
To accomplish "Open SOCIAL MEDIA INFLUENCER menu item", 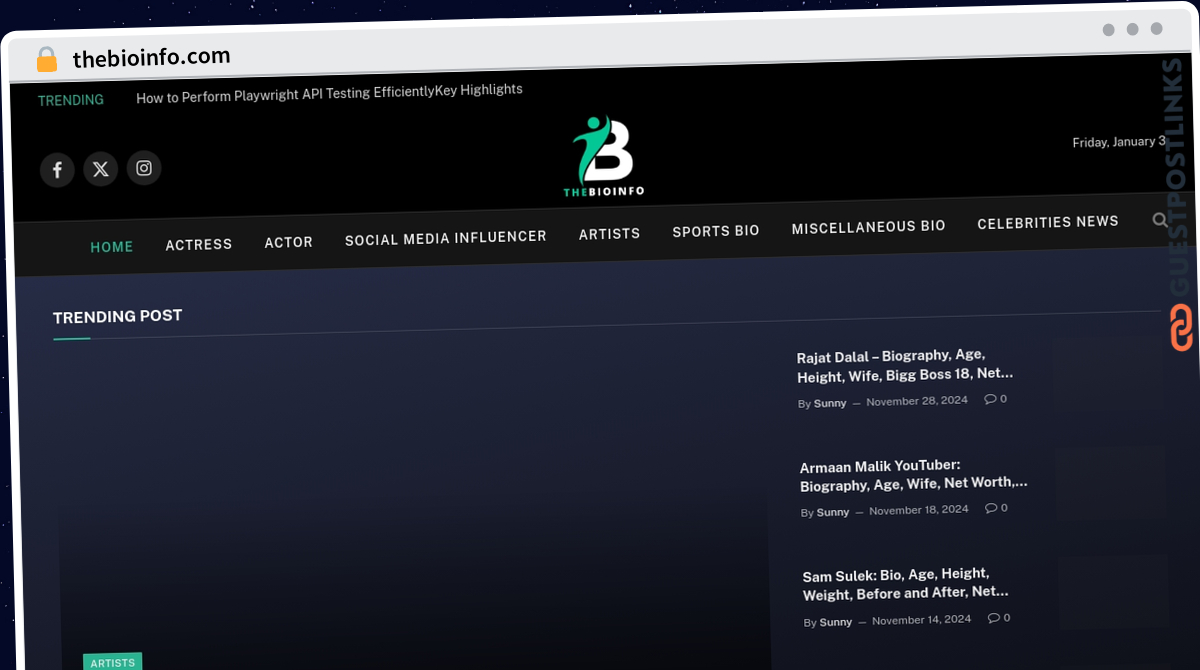I will click(446, 238).
